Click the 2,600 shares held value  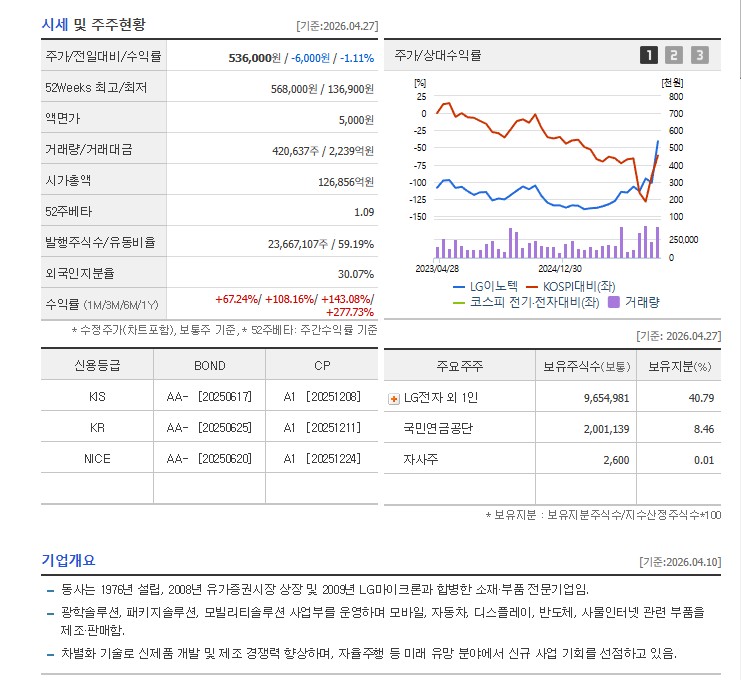(616, 460)
